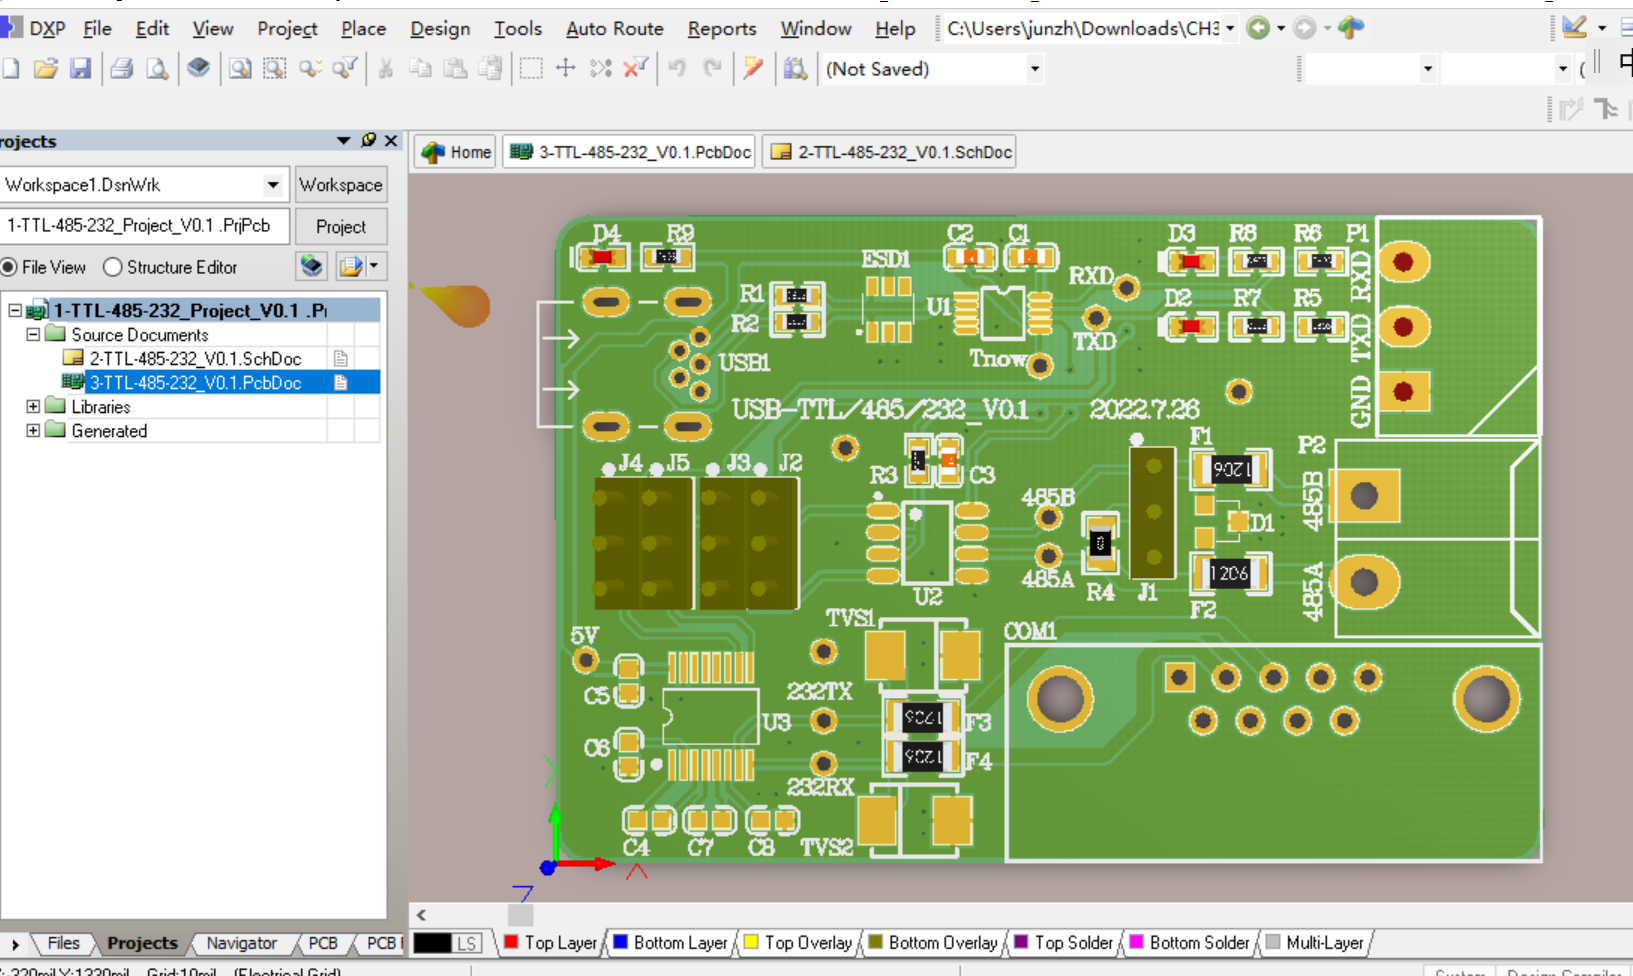Switch to the 2-TTL-485-232_V0.1.SchDoc tab
Viewport: 1633px width, 976px height.
point(890,152)
